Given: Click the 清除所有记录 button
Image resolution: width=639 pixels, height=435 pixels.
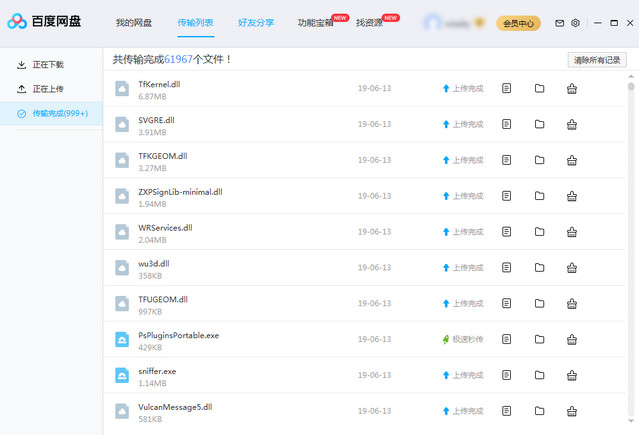Looking at the screenshot, I should [x=597, y=60].
